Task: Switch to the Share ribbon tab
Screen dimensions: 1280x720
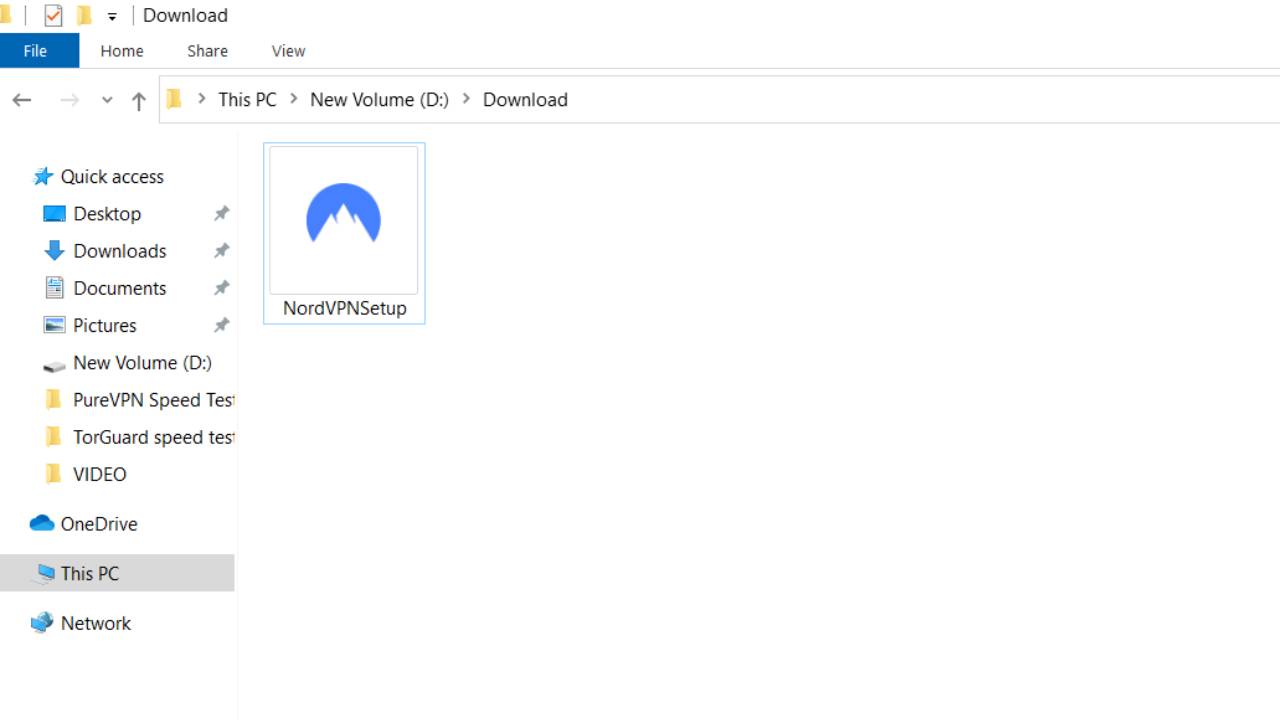Action: click(207, 51)
